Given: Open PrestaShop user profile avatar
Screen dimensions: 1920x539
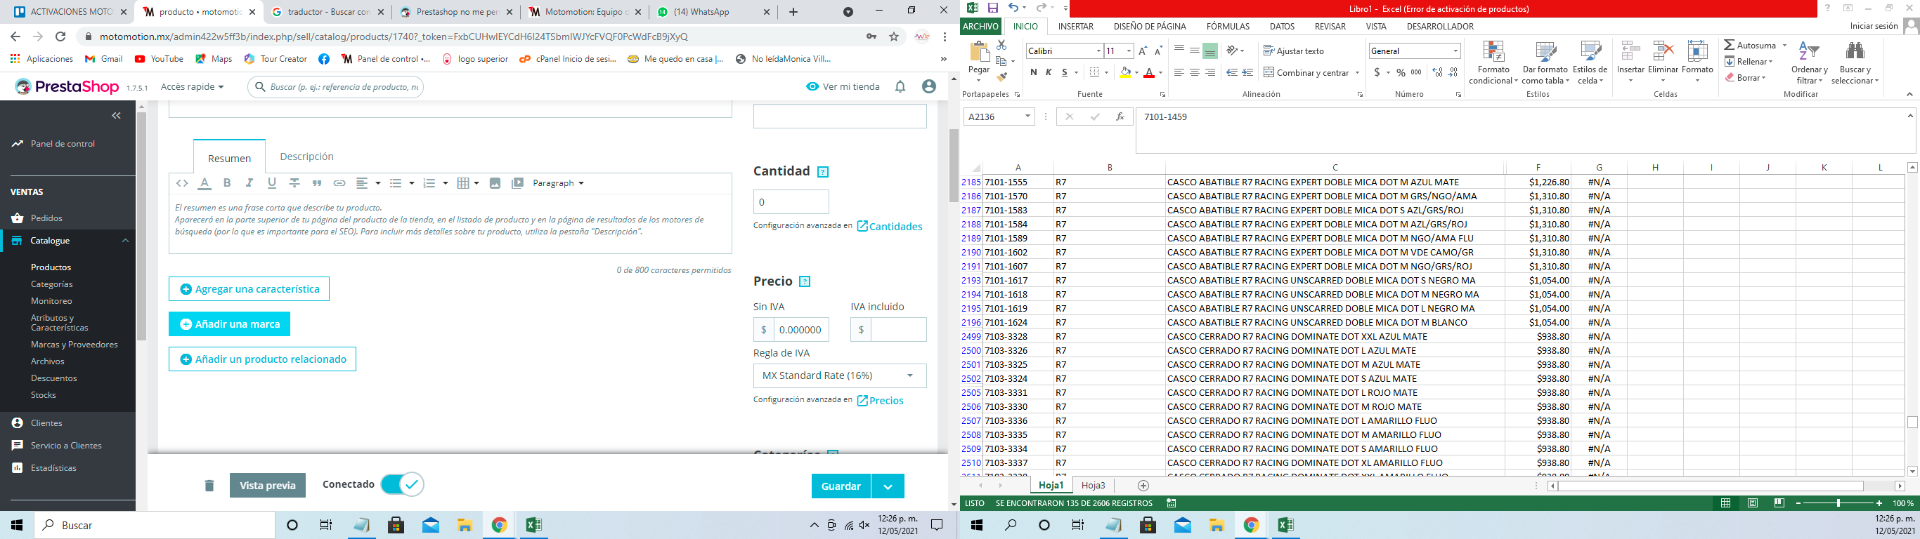Looking at the screenshot, I should 929,87.
